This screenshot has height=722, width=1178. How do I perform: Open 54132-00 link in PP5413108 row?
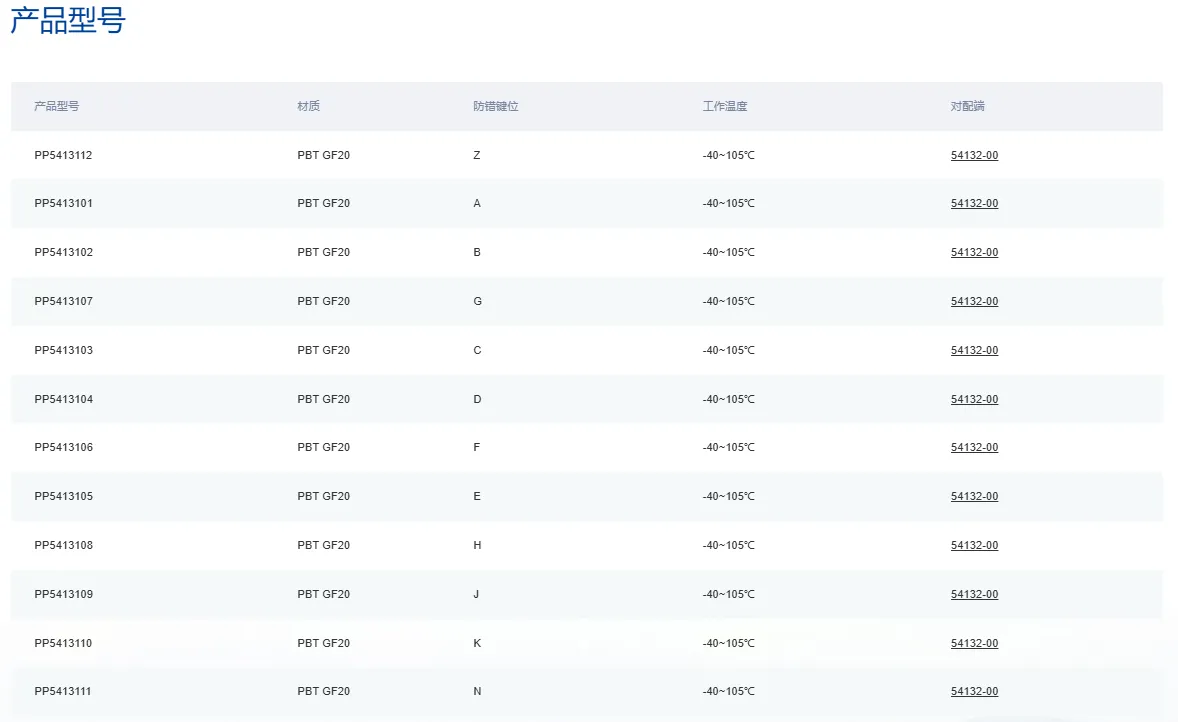pos(974,545)
